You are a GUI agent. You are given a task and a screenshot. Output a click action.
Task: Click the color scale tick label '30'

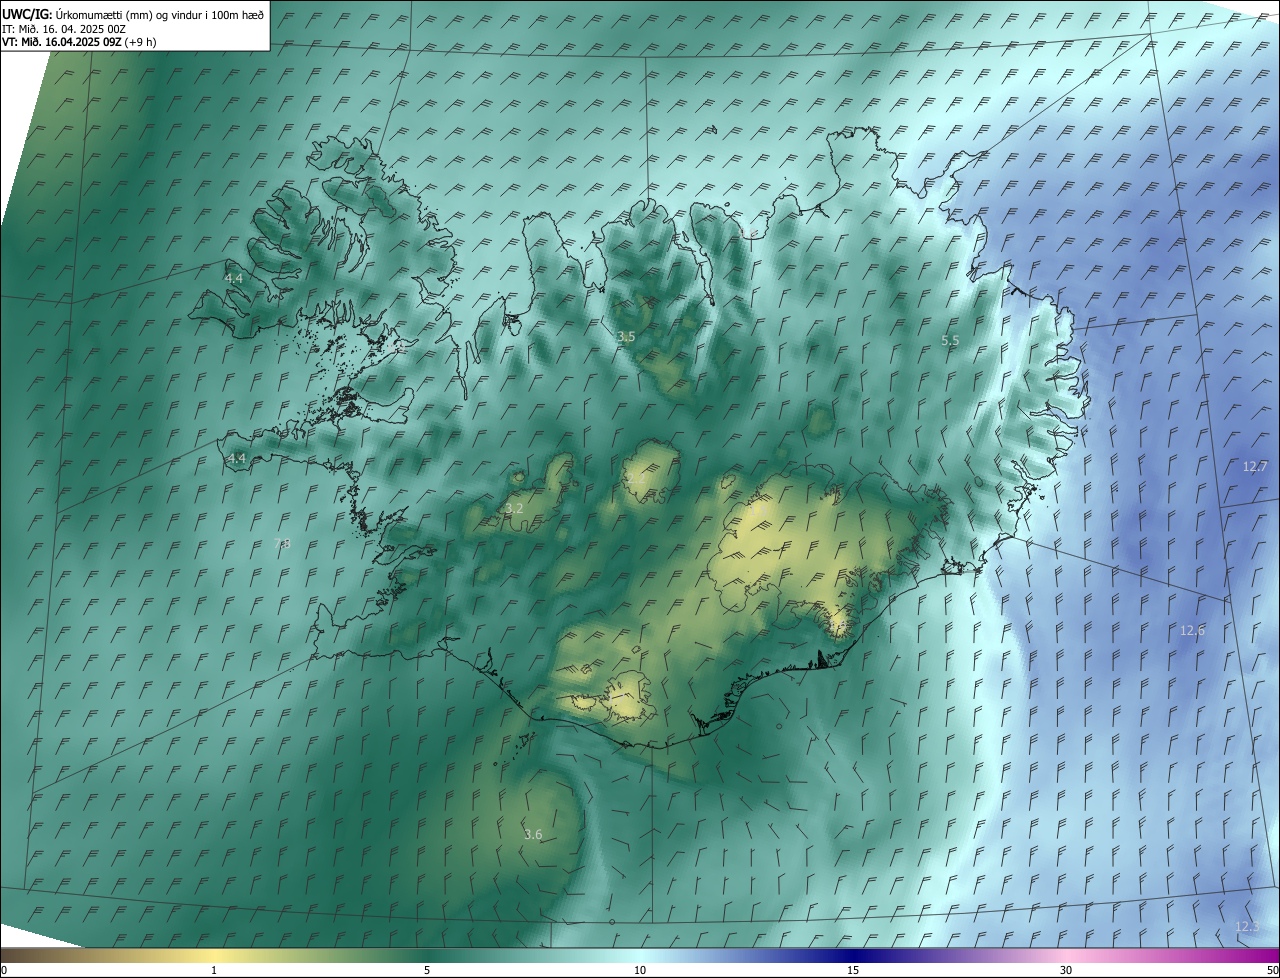pos(1066,970)
